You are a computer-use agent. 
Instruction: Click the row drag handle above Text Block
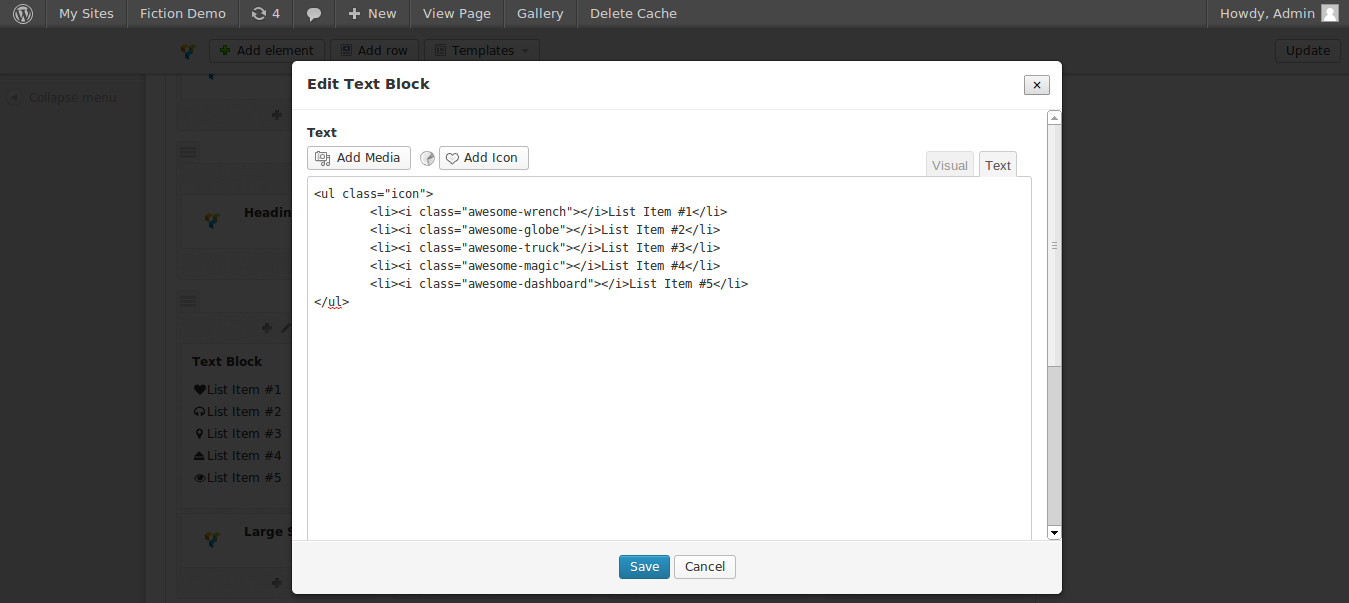point(188,301)
